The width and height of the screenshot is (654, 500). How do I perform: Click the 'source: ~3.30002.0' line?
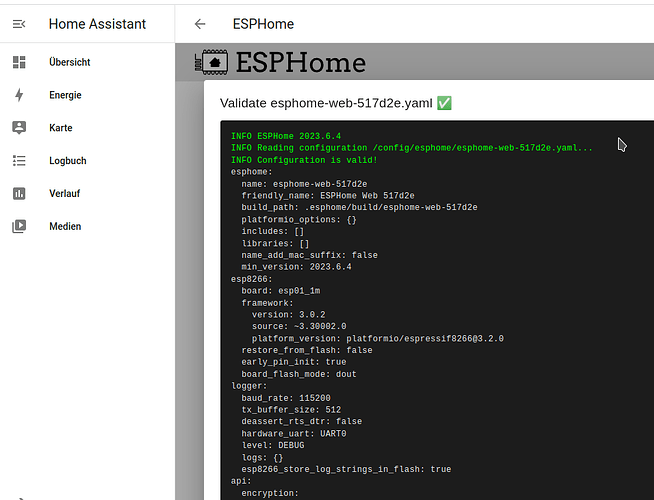(299, 326)
